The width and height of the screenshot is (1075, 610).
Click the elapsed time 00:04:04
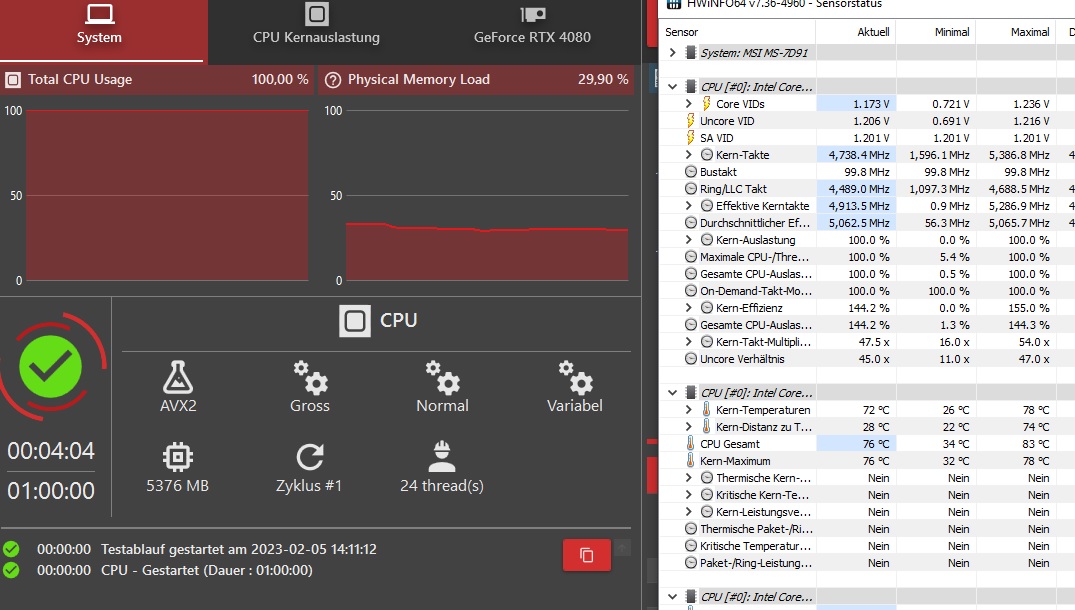tap(51, 451)
